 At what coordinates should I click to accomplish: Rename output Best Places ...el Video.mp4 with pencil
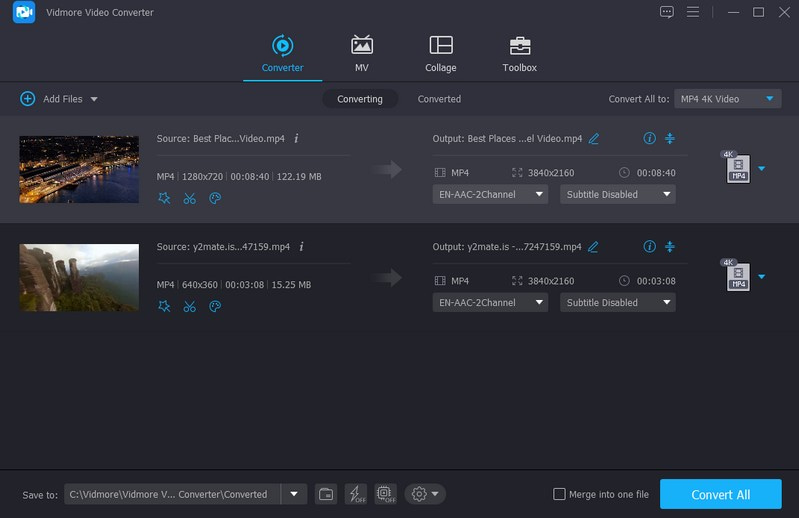594,139
